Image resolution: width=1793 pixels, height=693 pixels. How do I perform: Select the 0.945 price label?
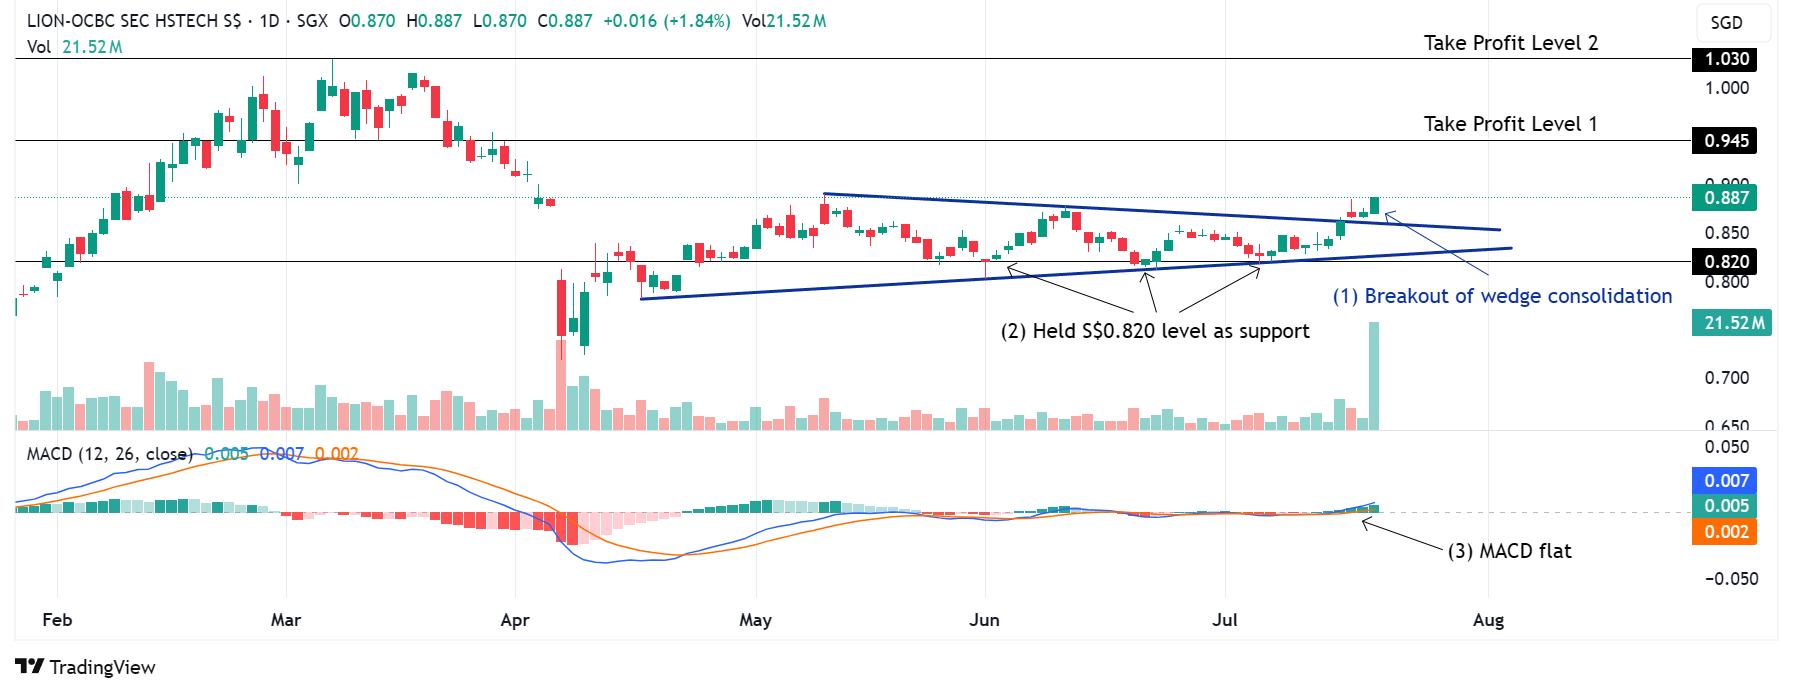(1724, 140)
